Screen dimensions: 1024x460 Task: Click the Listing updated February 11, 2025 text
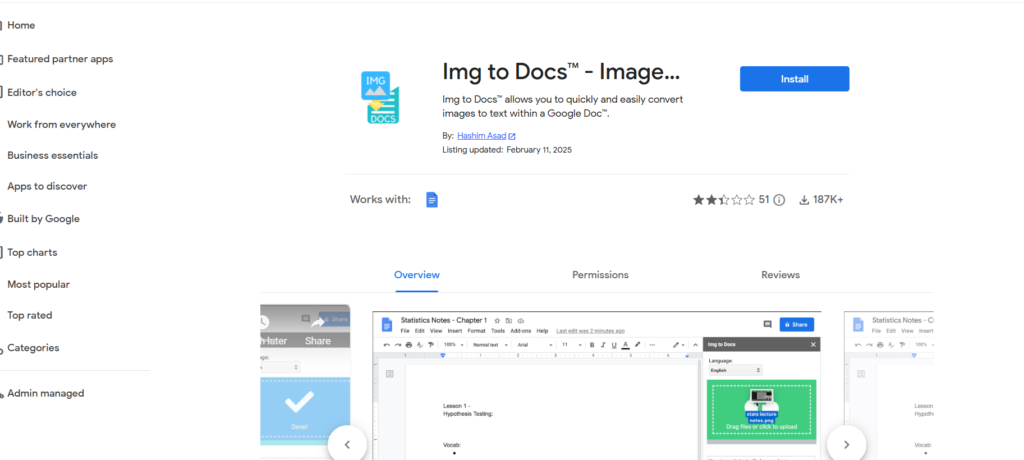point(507,150)
